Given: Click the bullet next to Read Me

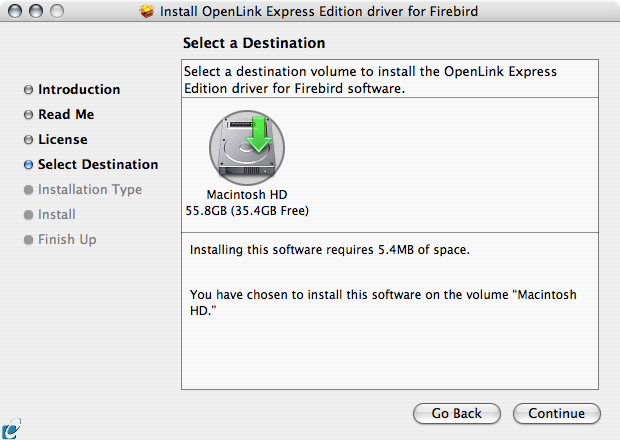Looking at the screenshot, I should coord(28,115).
